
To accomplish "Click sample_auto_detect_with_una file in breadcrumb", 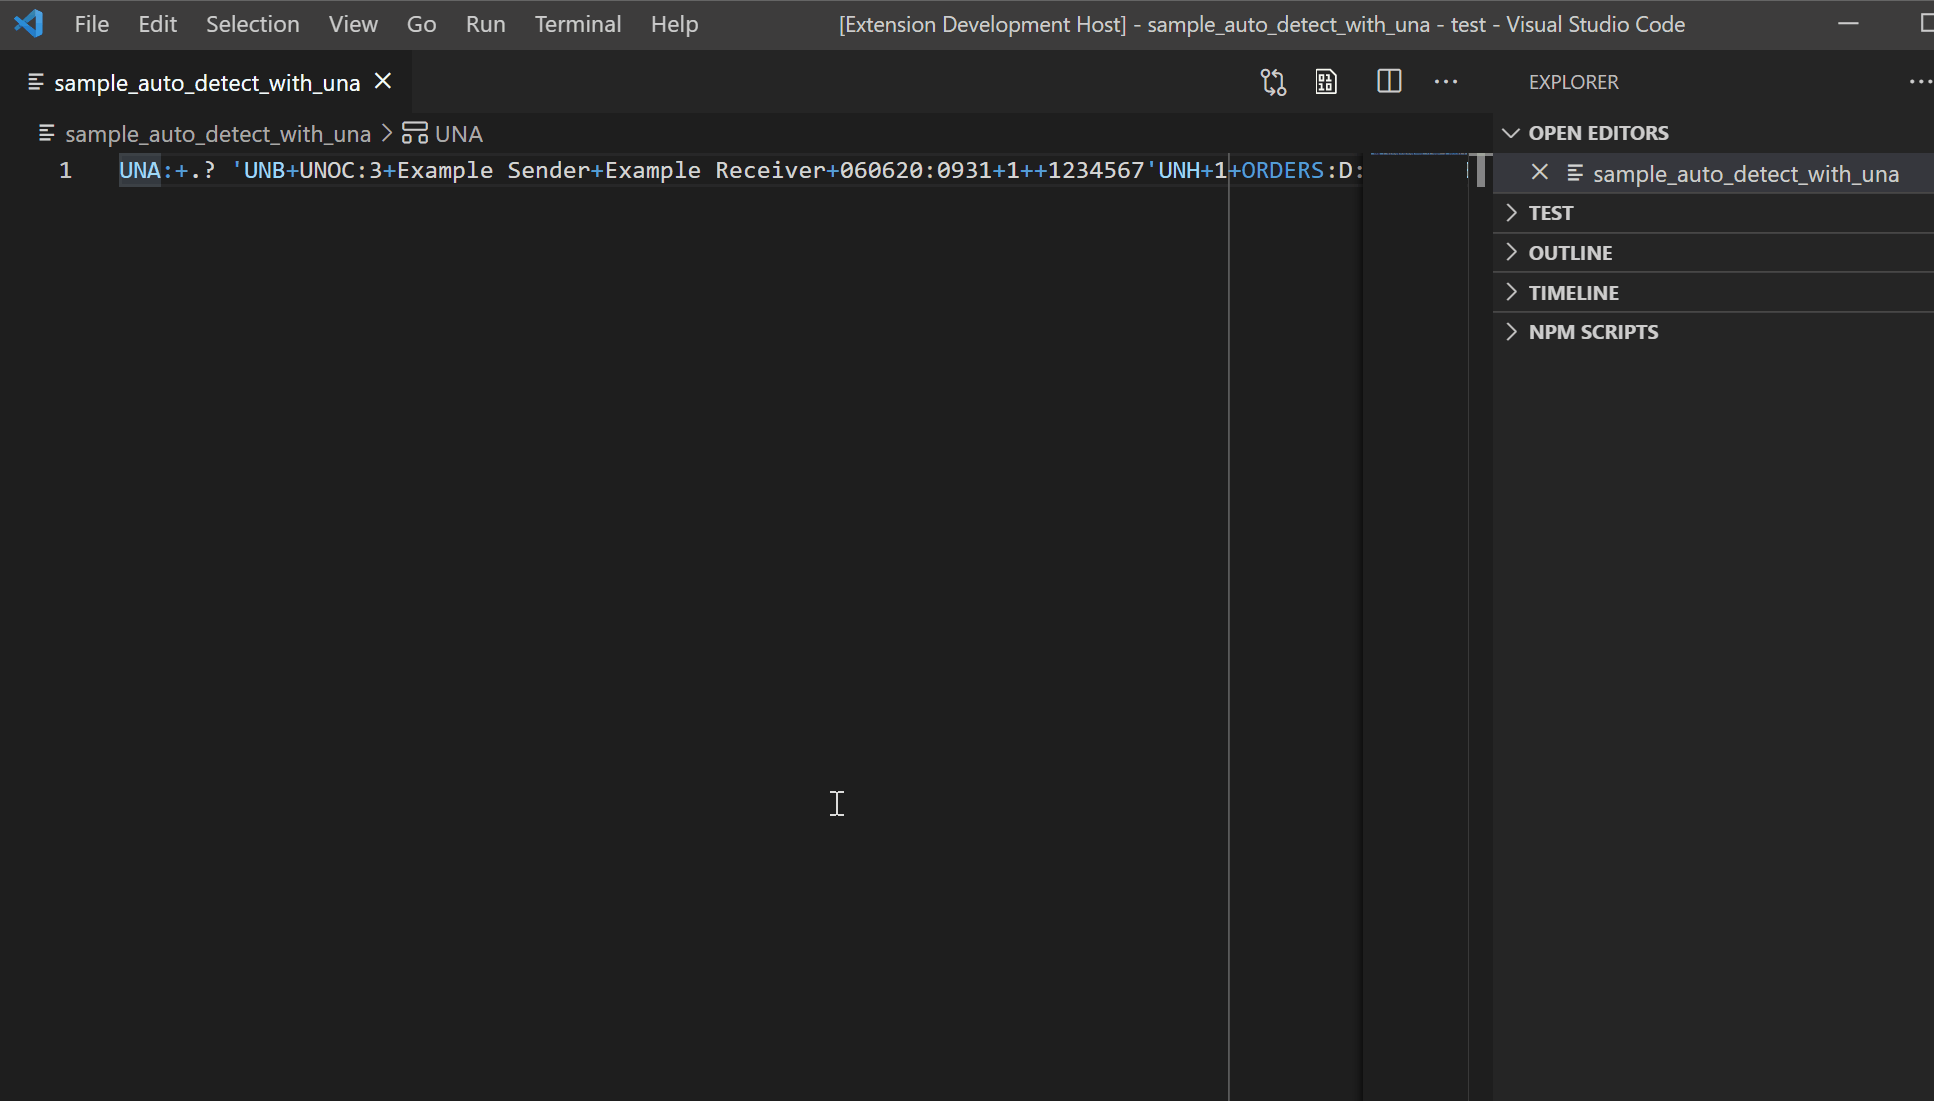I will tap(217, 134).
